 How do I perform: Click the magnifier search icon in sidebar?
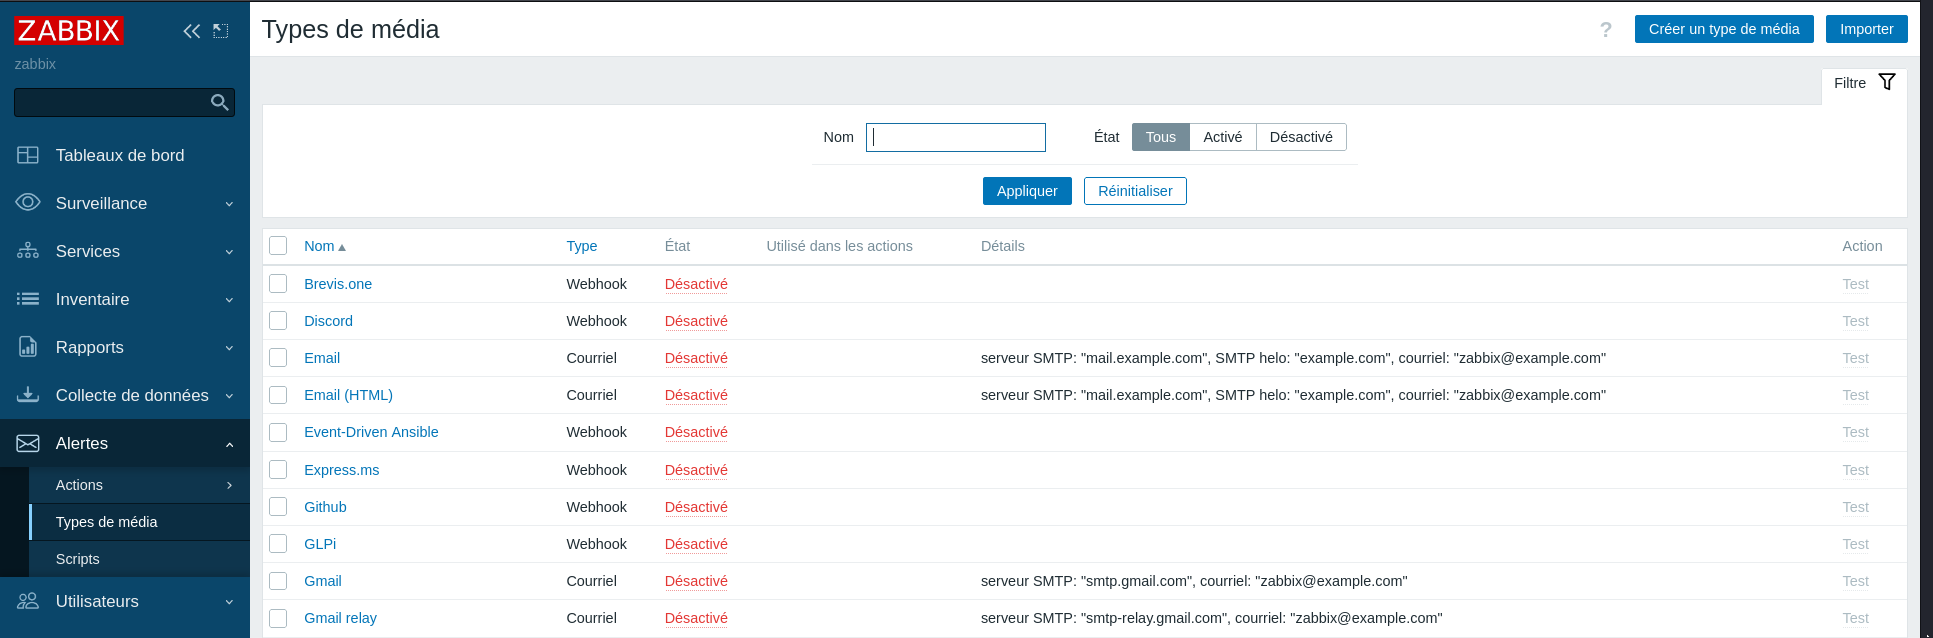220,102
